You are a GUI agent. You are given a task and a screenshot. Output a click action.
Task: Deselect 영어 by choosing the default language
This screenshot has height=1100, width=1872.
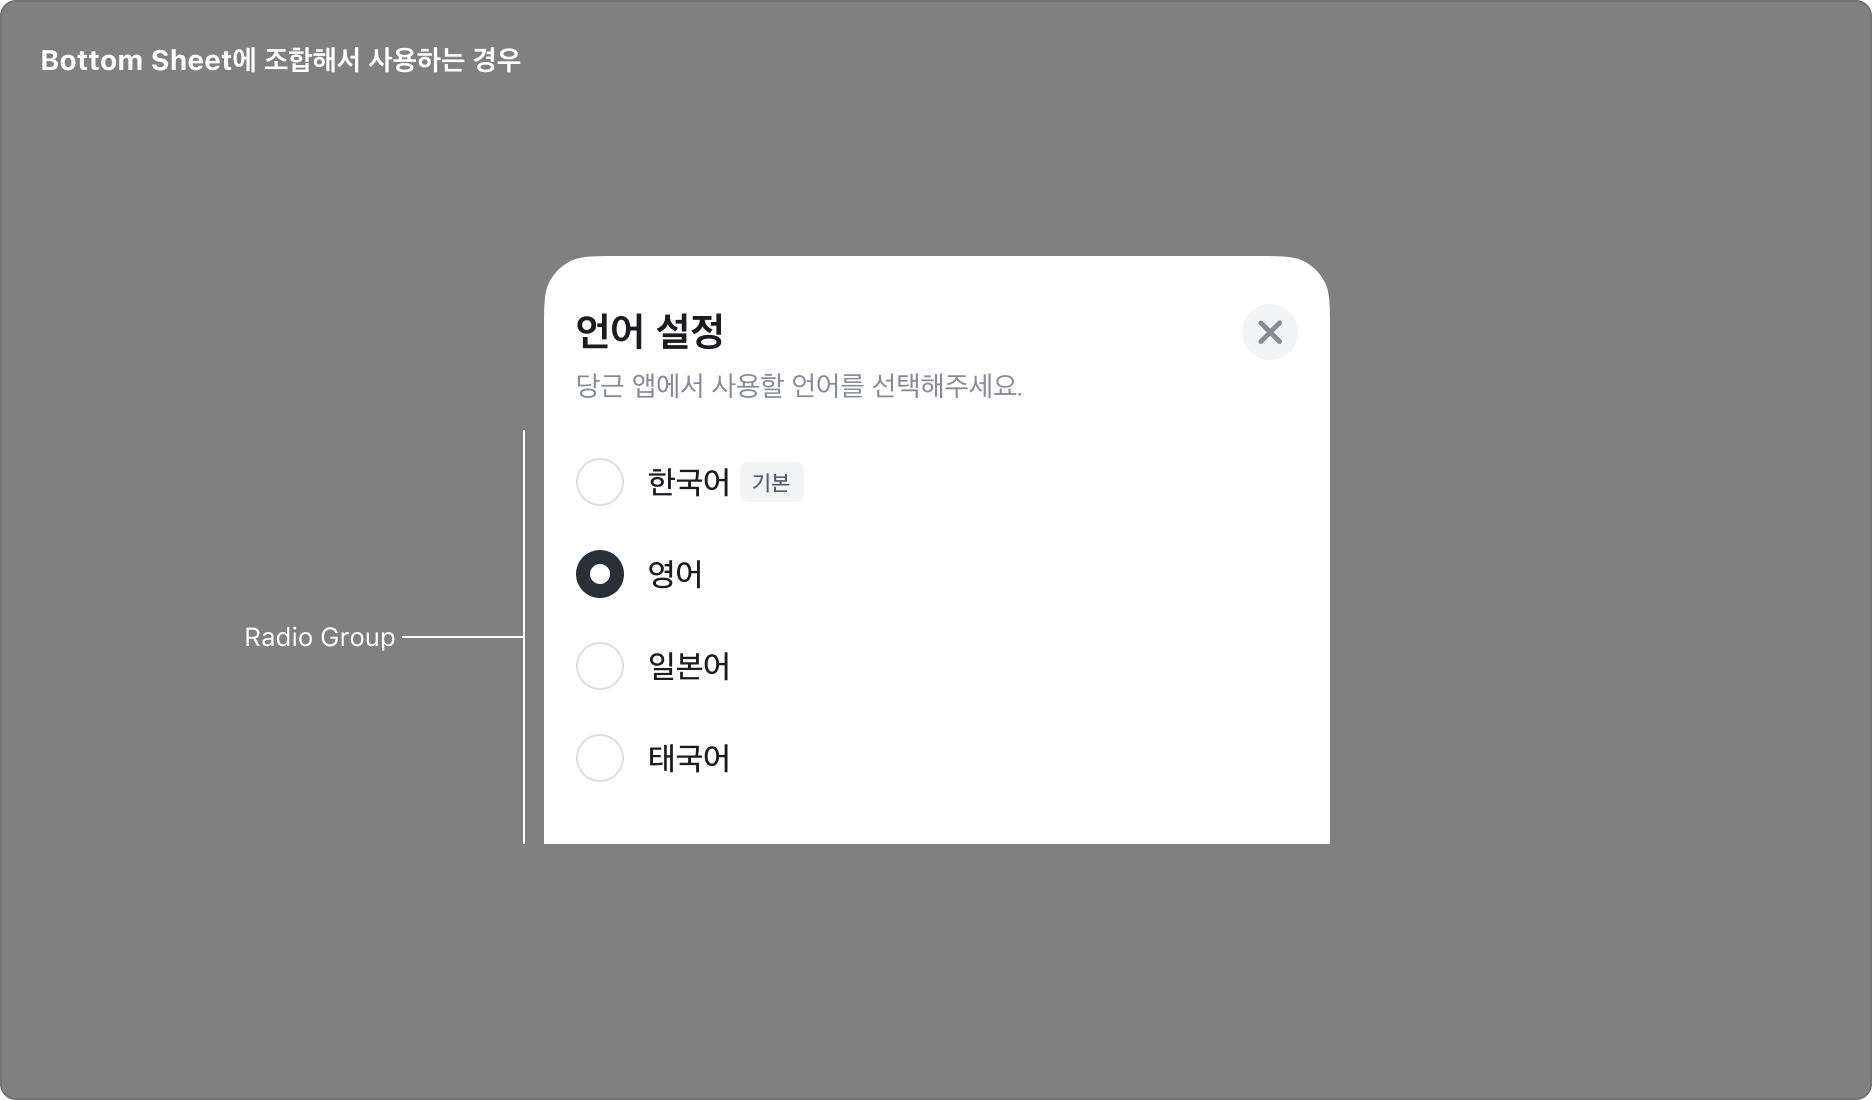(600, 483)
